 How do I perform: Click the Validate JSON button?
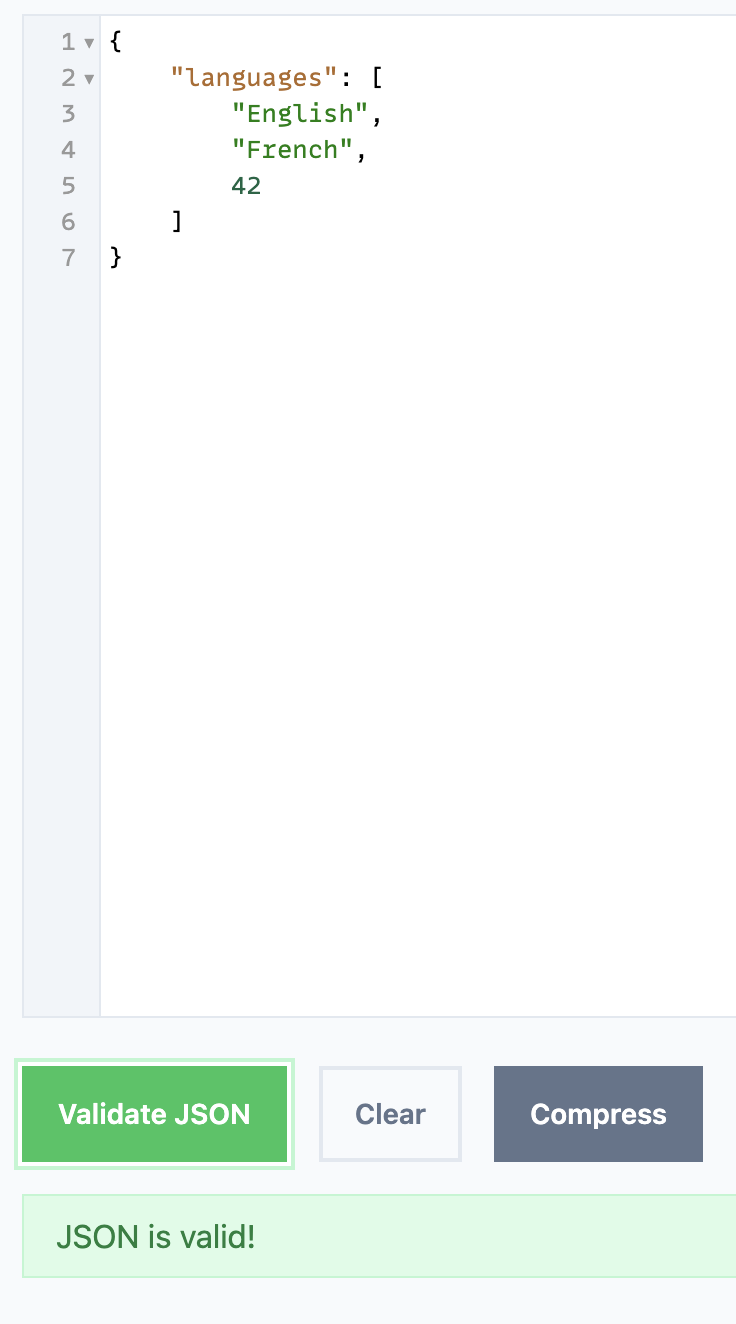click(x=154, y=1114)
